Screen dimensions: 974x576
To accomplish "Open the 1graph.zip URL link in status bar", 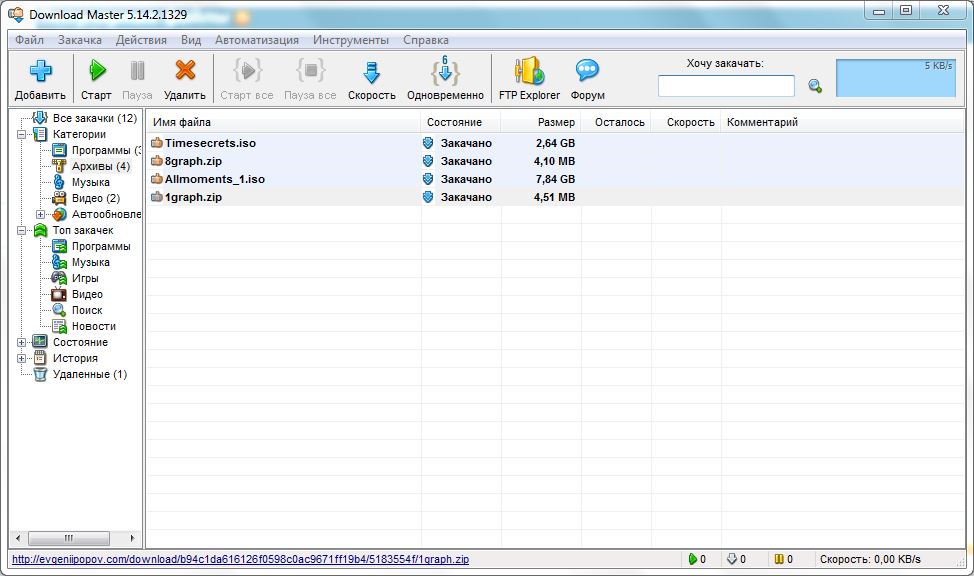I will pyautogui.click(x=240, y=559).
